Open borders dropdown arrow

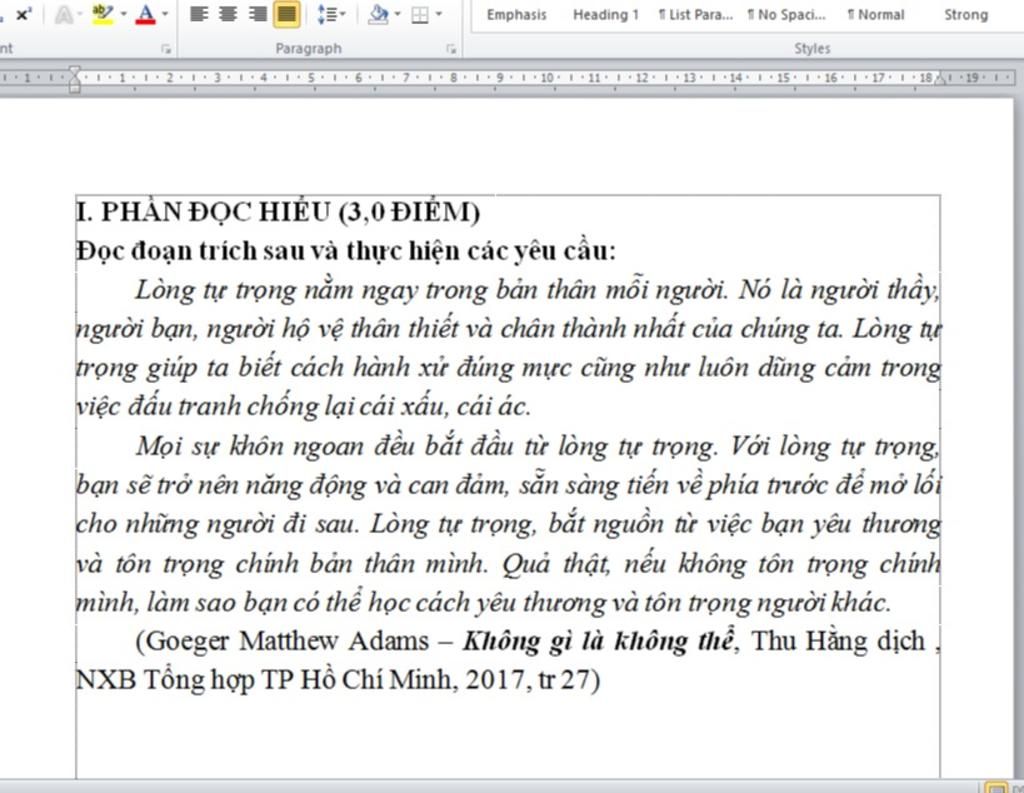pyautogui.click(x=439, y=14)
